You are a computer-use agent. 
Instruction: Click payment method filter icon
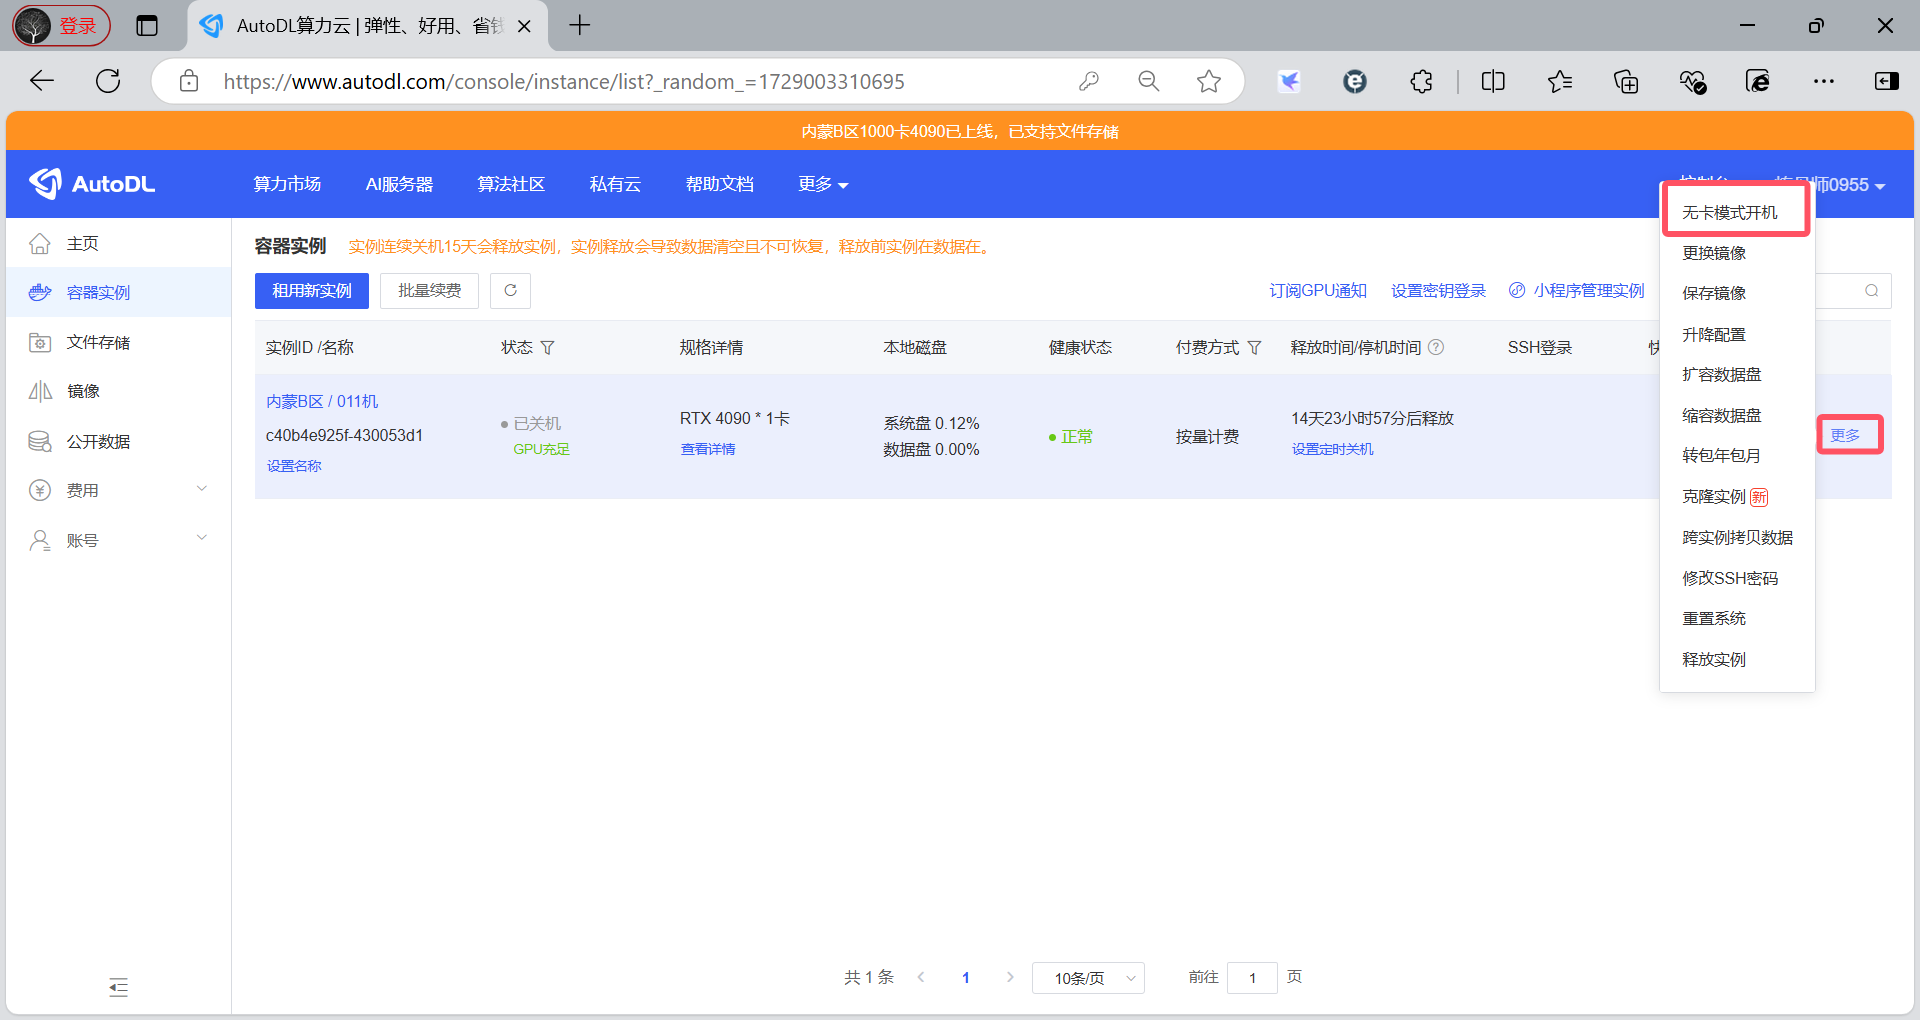[x=1254, y=348]
